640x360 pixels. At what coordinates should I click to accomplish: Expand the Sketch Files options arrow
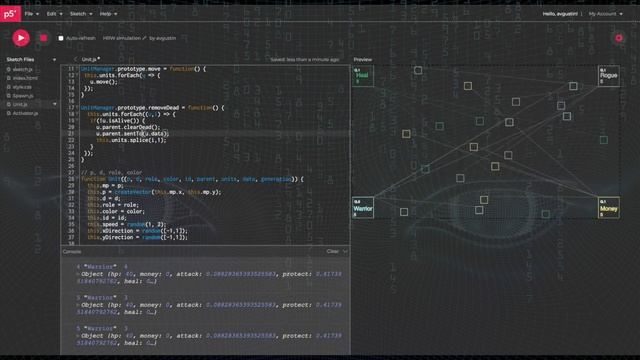click(x=54, y=60)
